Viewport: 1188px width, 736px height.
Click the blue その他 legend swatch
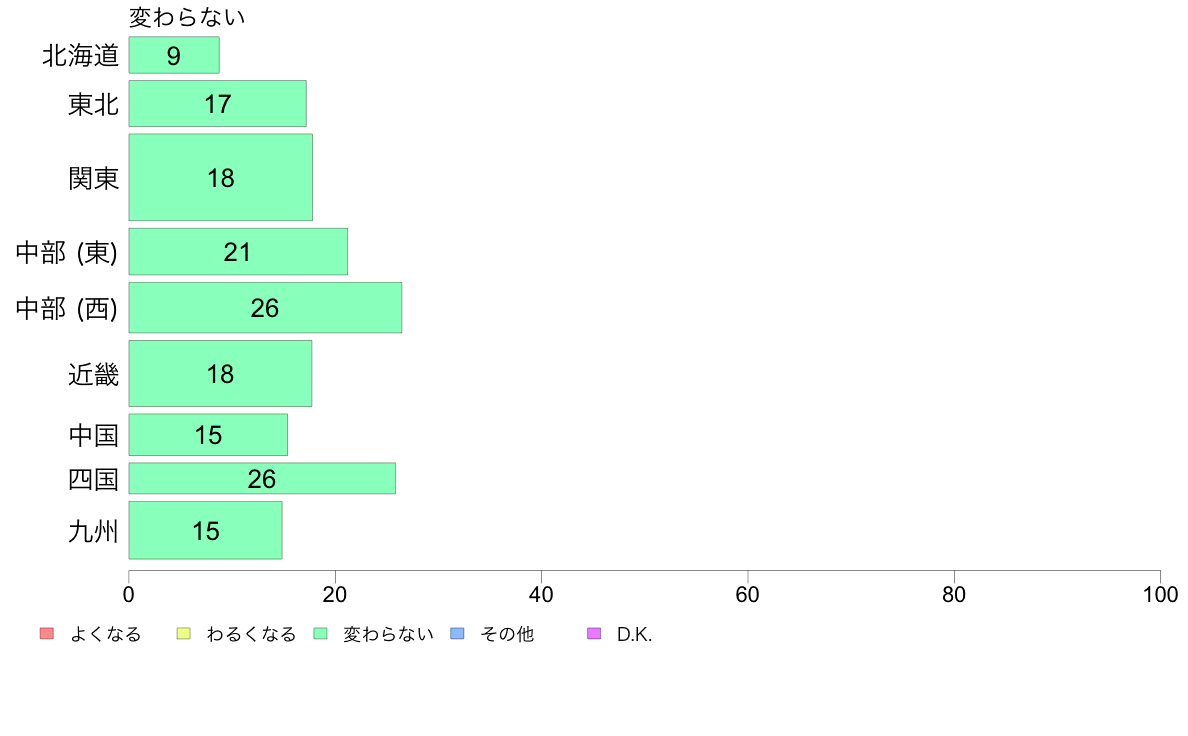457,634
